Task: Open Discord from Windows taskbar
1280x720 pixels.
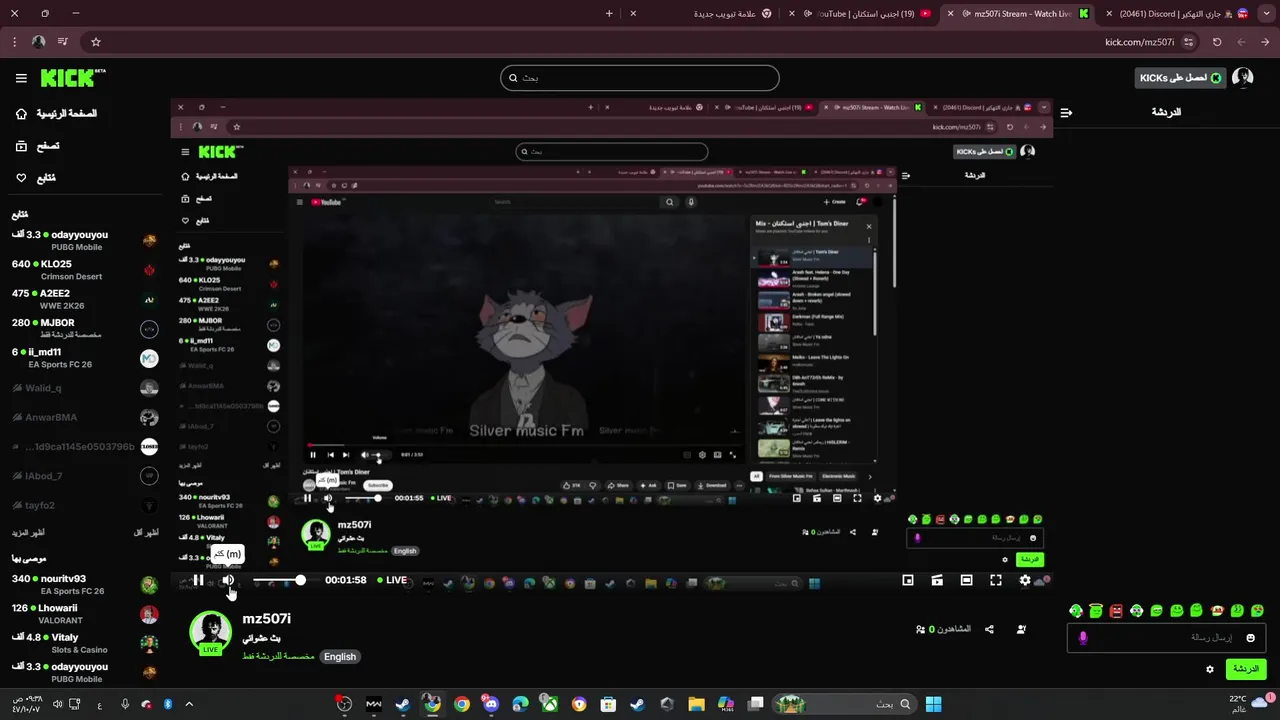Action: [490, 704]
